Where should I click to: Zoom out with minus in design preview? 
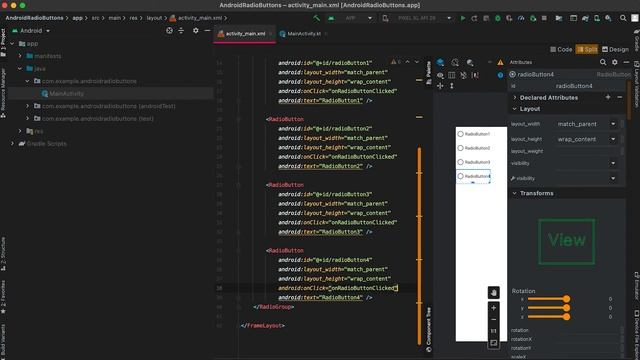(493, 320)
